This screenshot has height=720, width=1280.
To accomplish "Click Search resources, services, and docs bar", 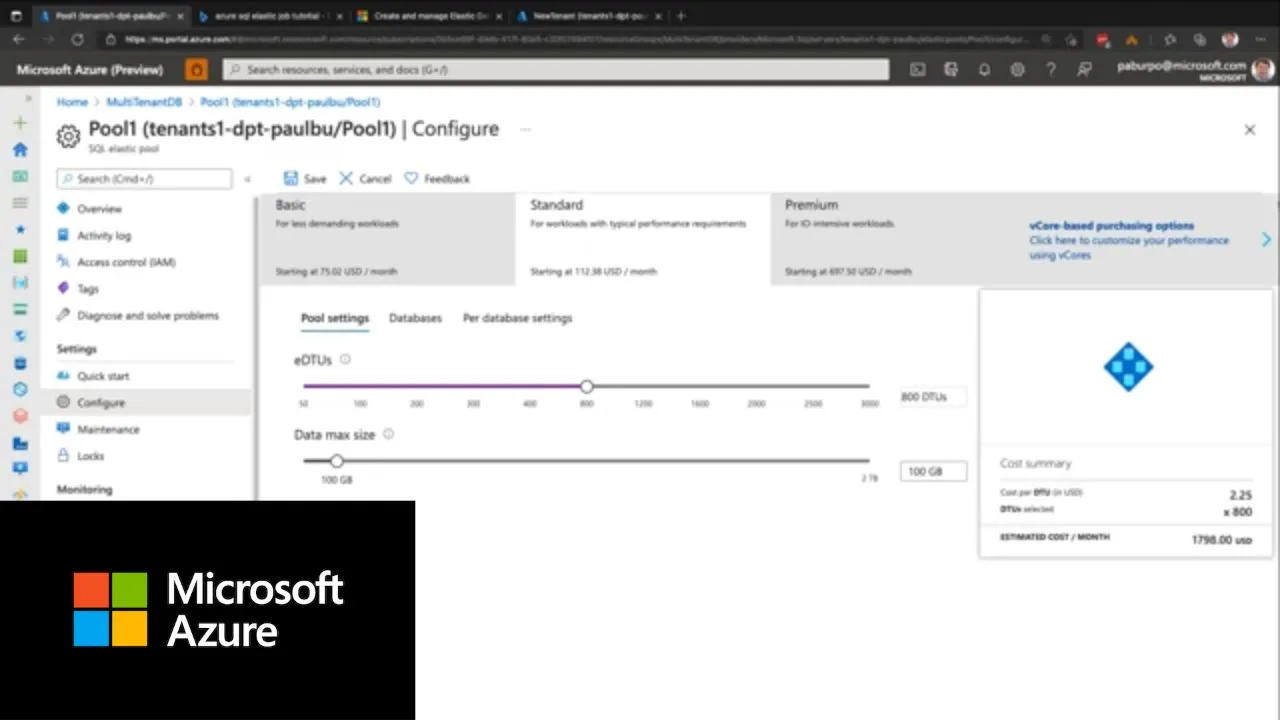I will [x=555, y=70].
